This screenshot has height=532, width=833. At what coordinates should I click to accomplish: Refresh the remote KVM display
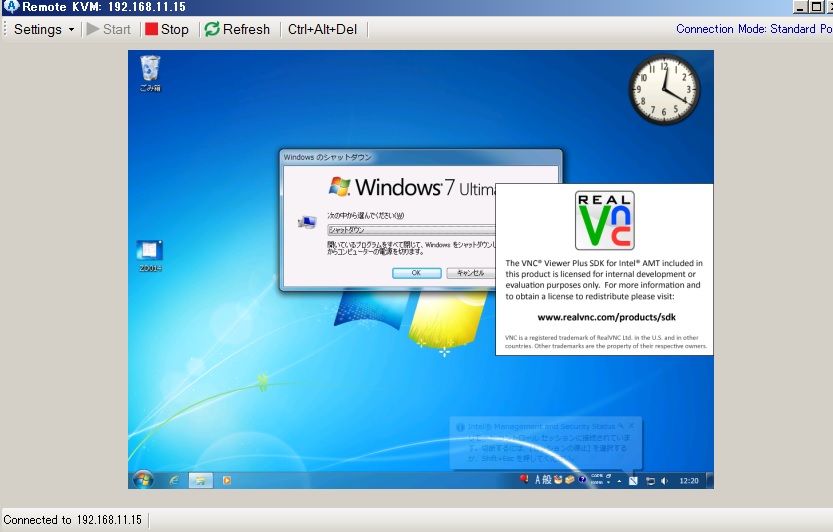click(237, 29)
